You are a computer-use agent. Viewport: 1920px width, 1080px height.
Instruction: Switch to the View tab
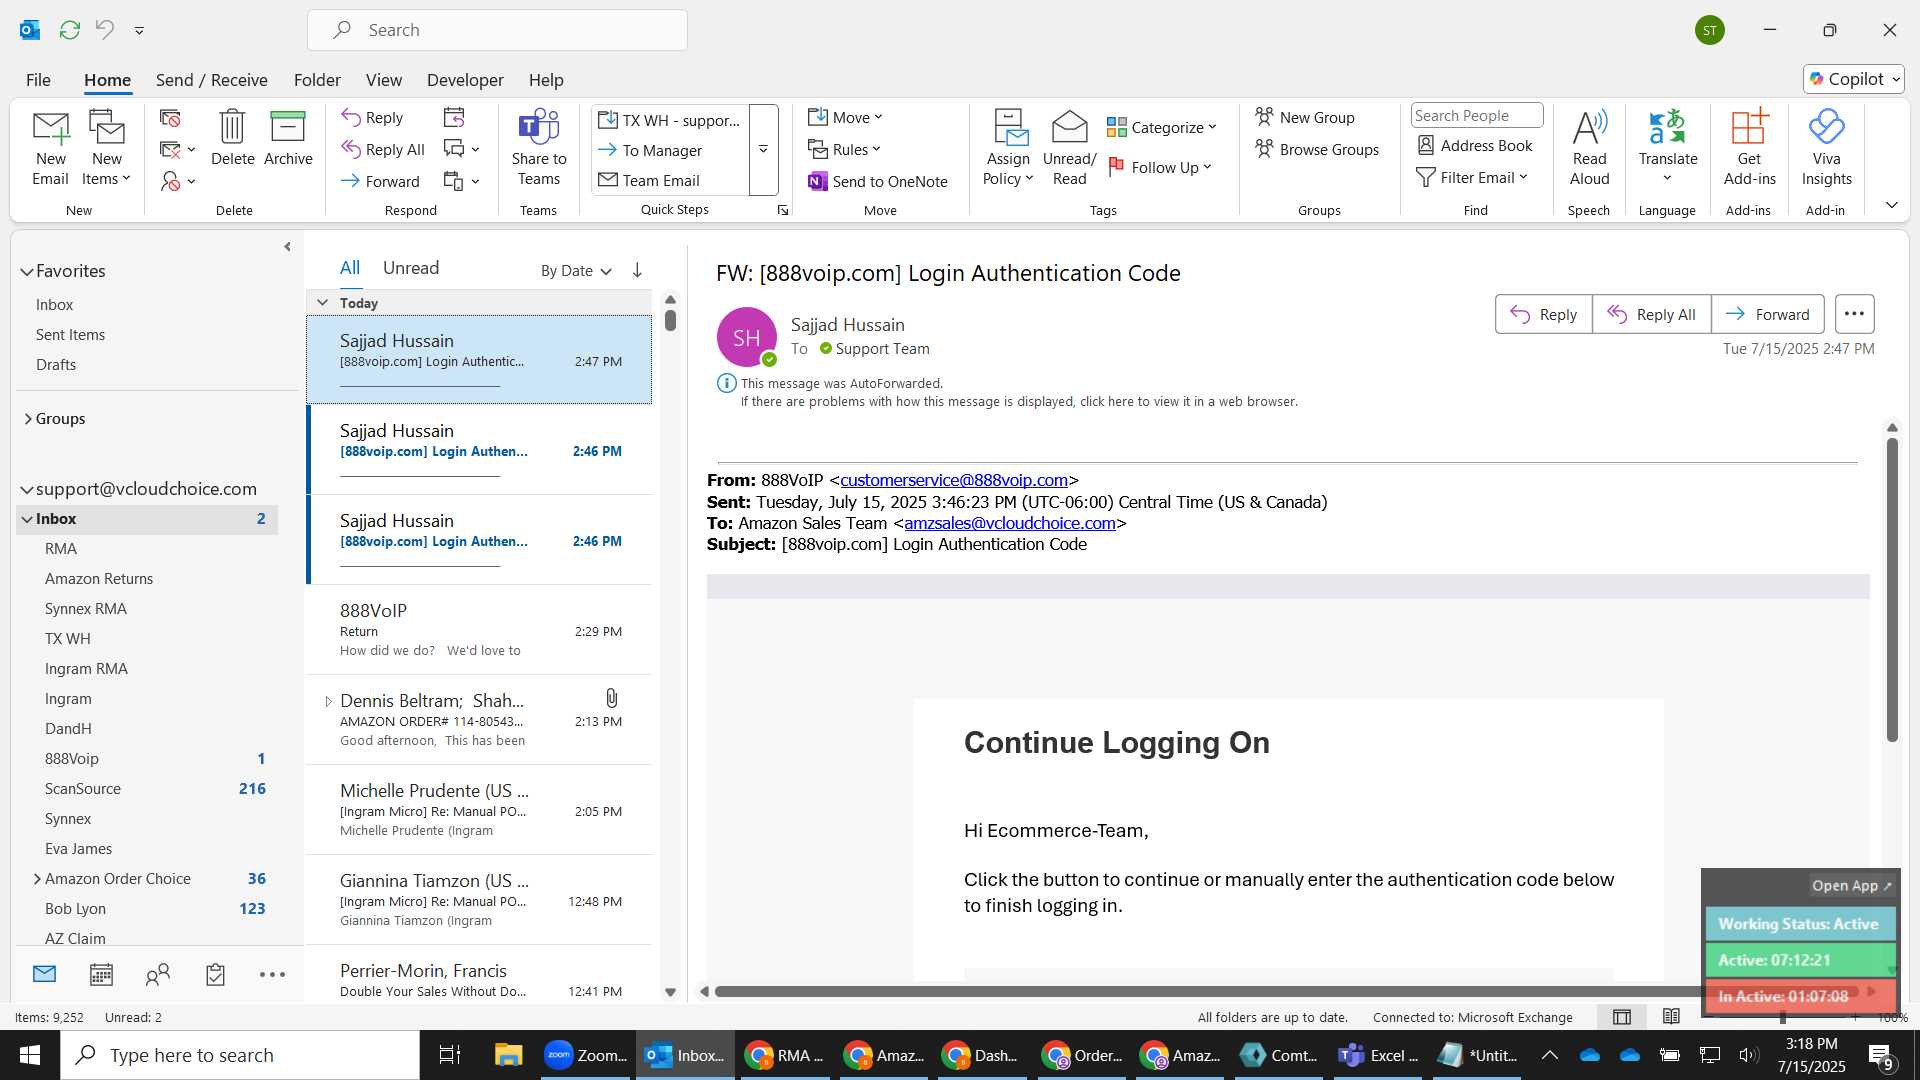tap(383, 80)
